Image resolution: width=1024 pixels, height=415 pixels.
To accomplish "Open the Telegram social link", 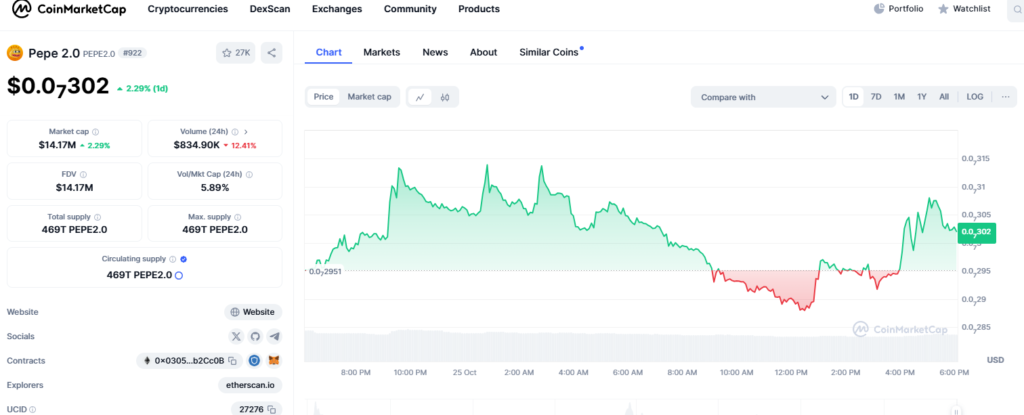I will click(x=274, y=337).
